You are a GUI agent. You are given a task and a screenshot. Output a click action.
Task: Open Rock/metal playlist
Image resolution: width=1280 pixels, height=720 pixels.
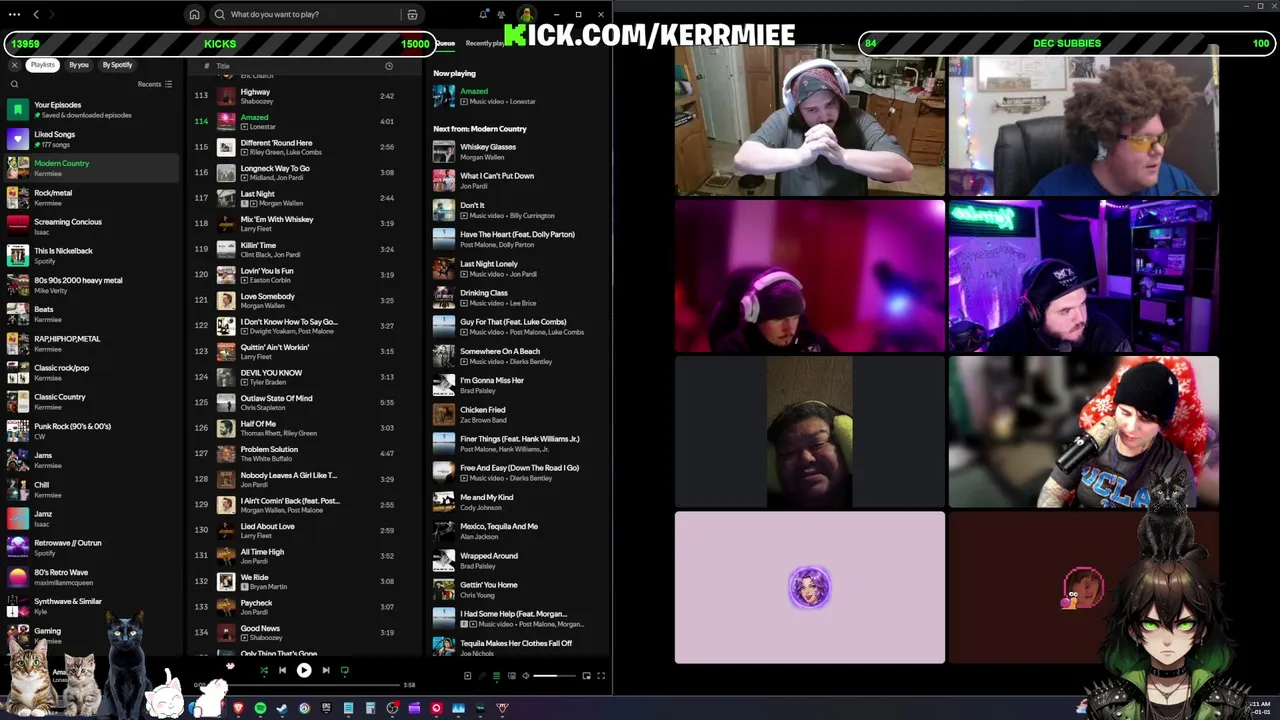pyautogui.click(x=92, y=197)
